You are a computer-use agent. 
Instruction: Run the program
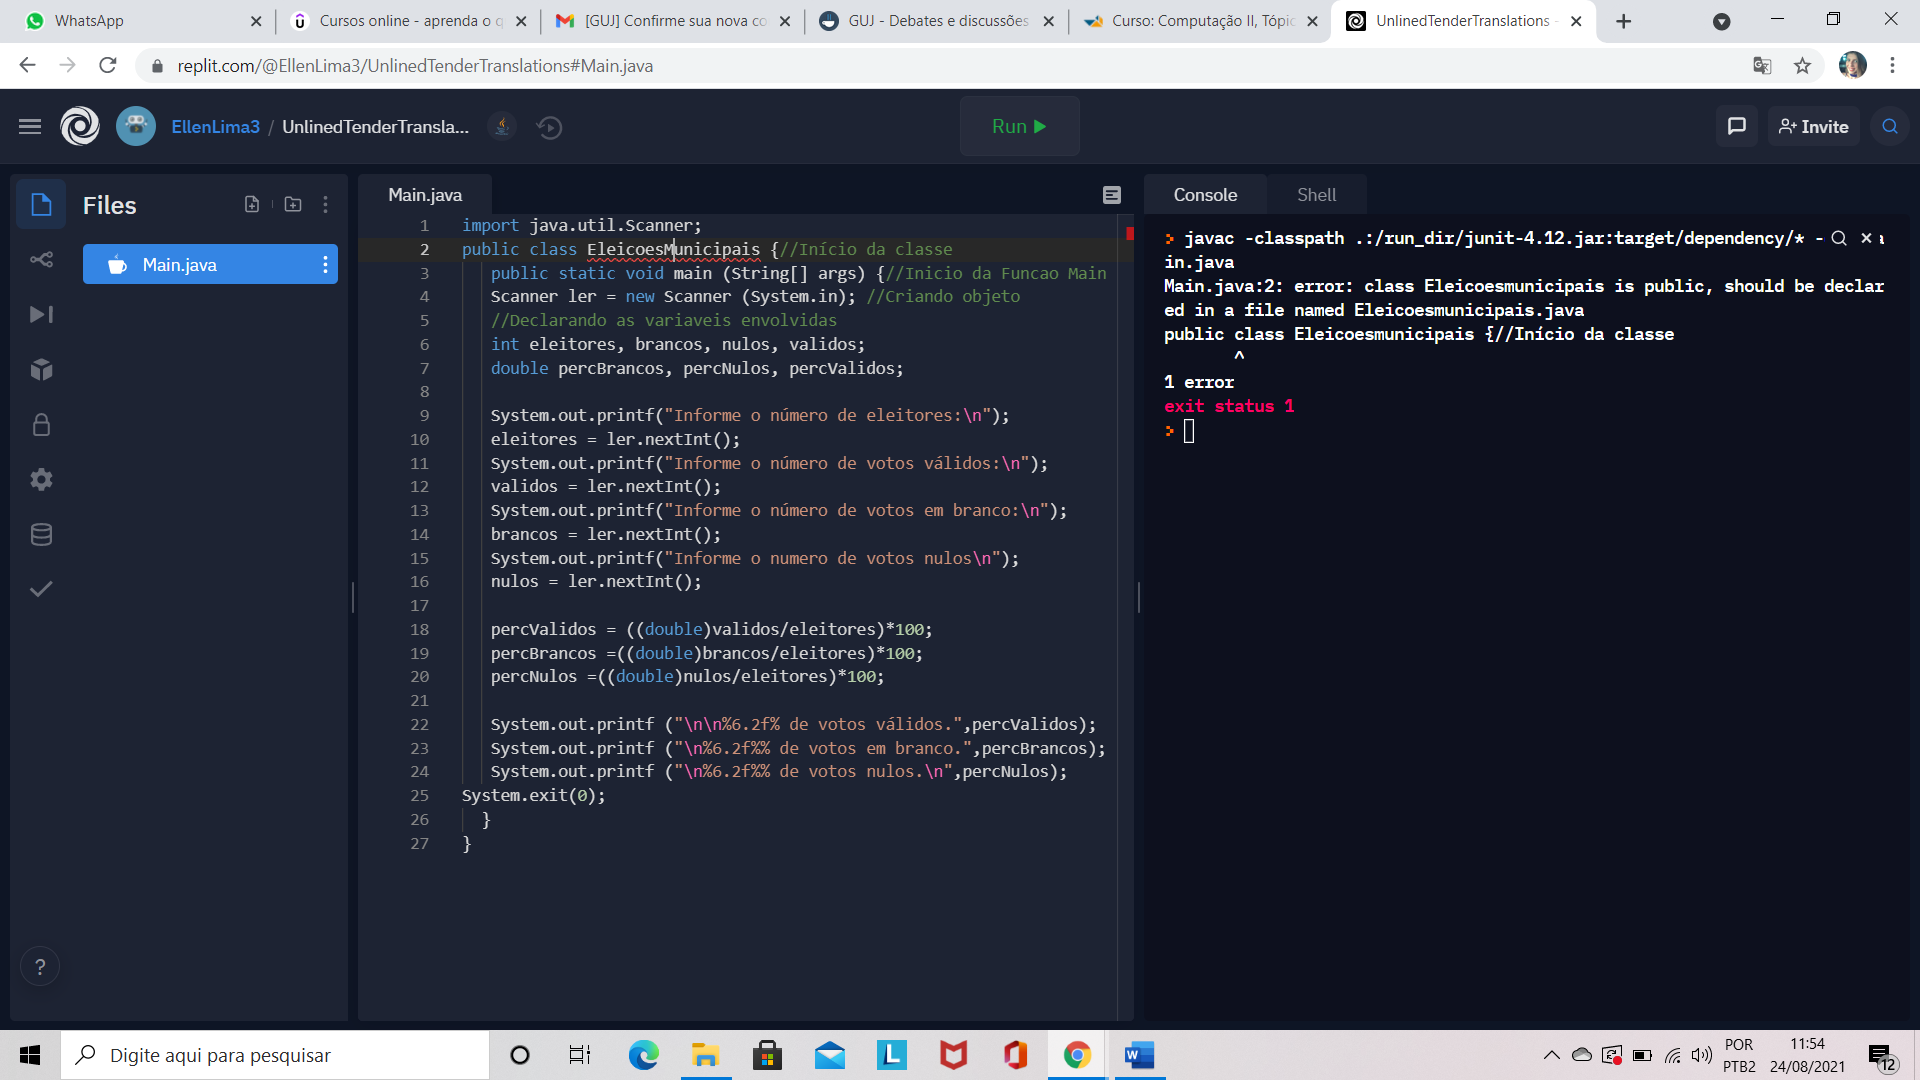point(1019,127)
